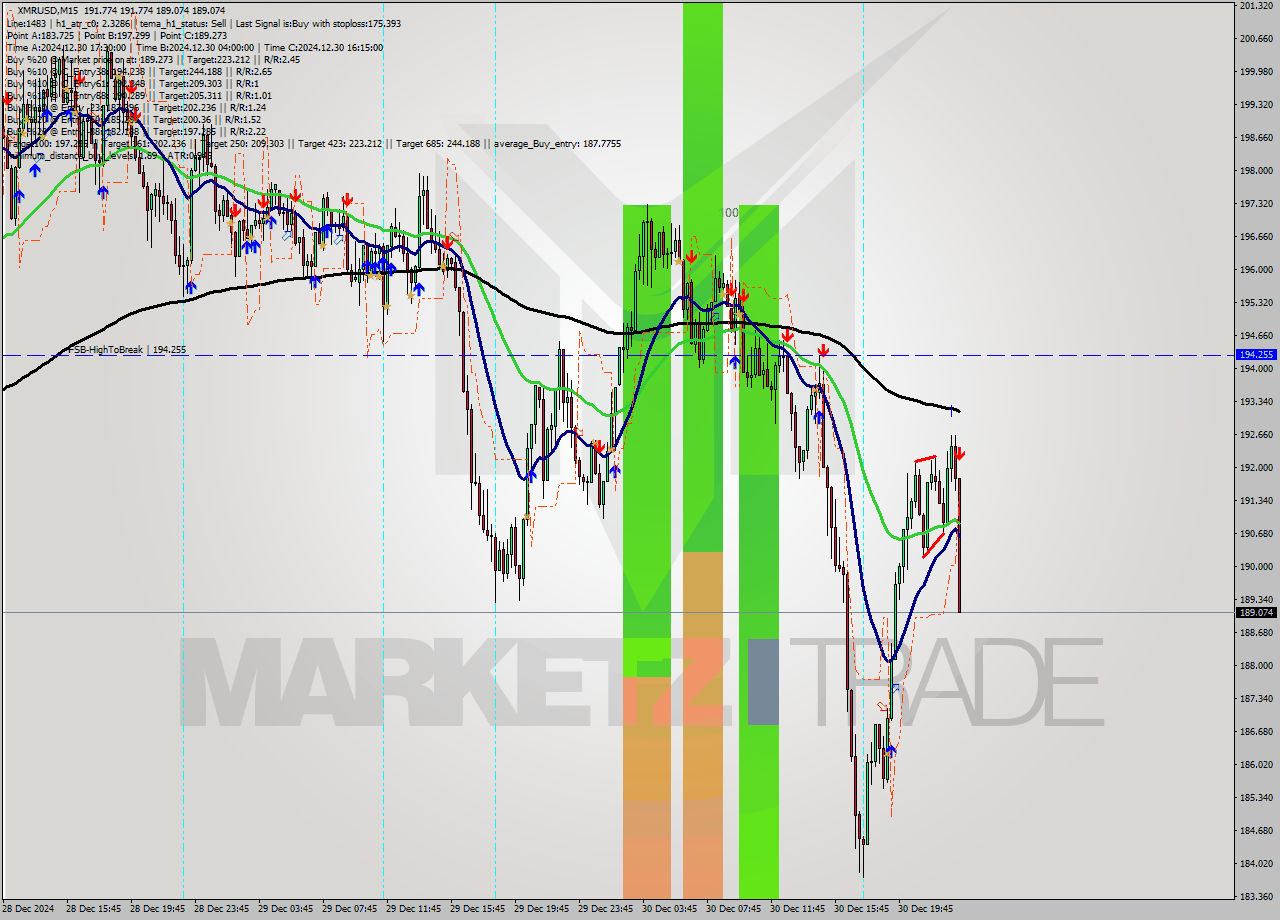Click the 198.000 price axis label
Image resolution: width=1280 pixels, height=920 pixels.
(1255, 171)
